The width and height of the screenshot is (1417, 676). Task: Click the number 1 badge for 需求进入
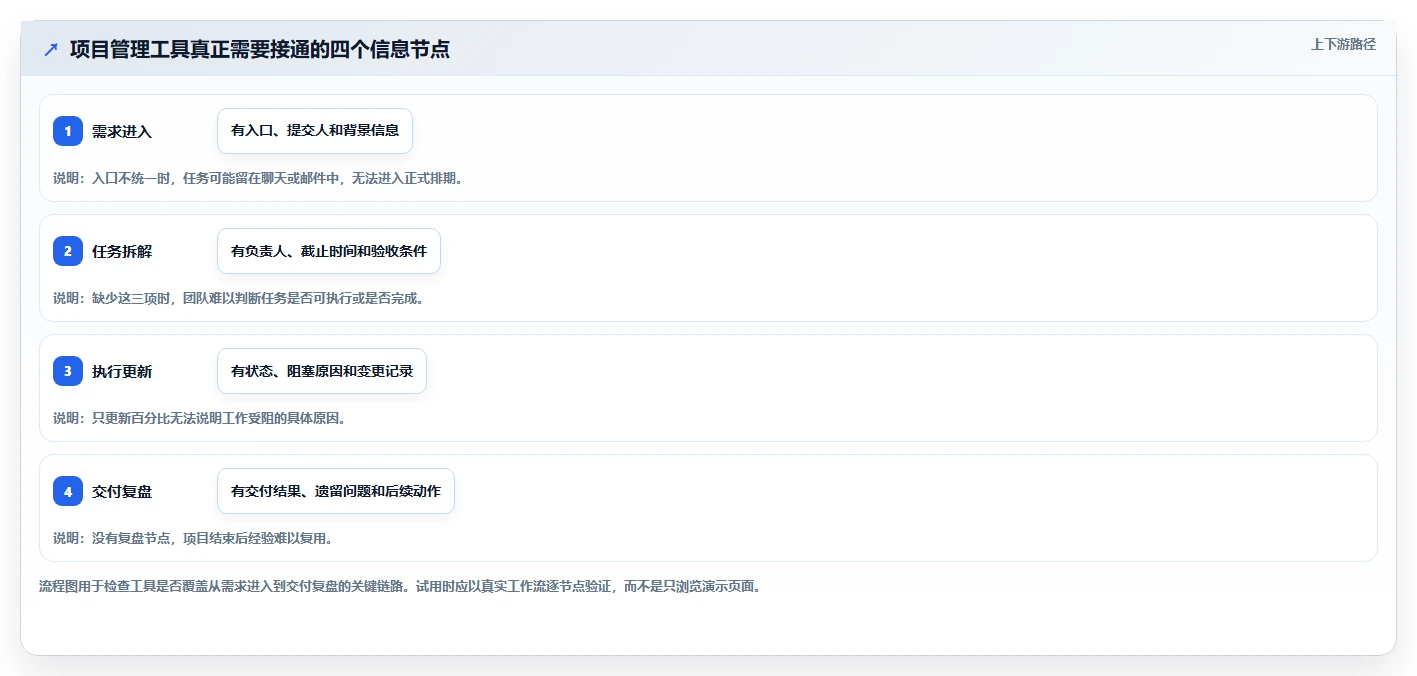point(68,131)
